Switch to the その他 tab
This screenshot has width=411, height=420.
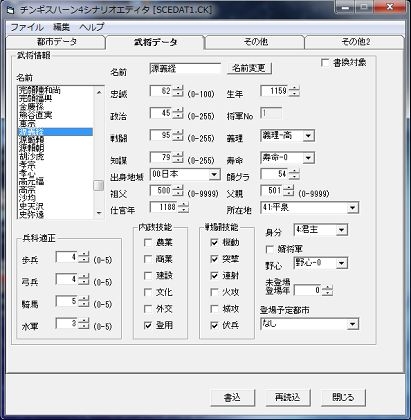point(255,42)
